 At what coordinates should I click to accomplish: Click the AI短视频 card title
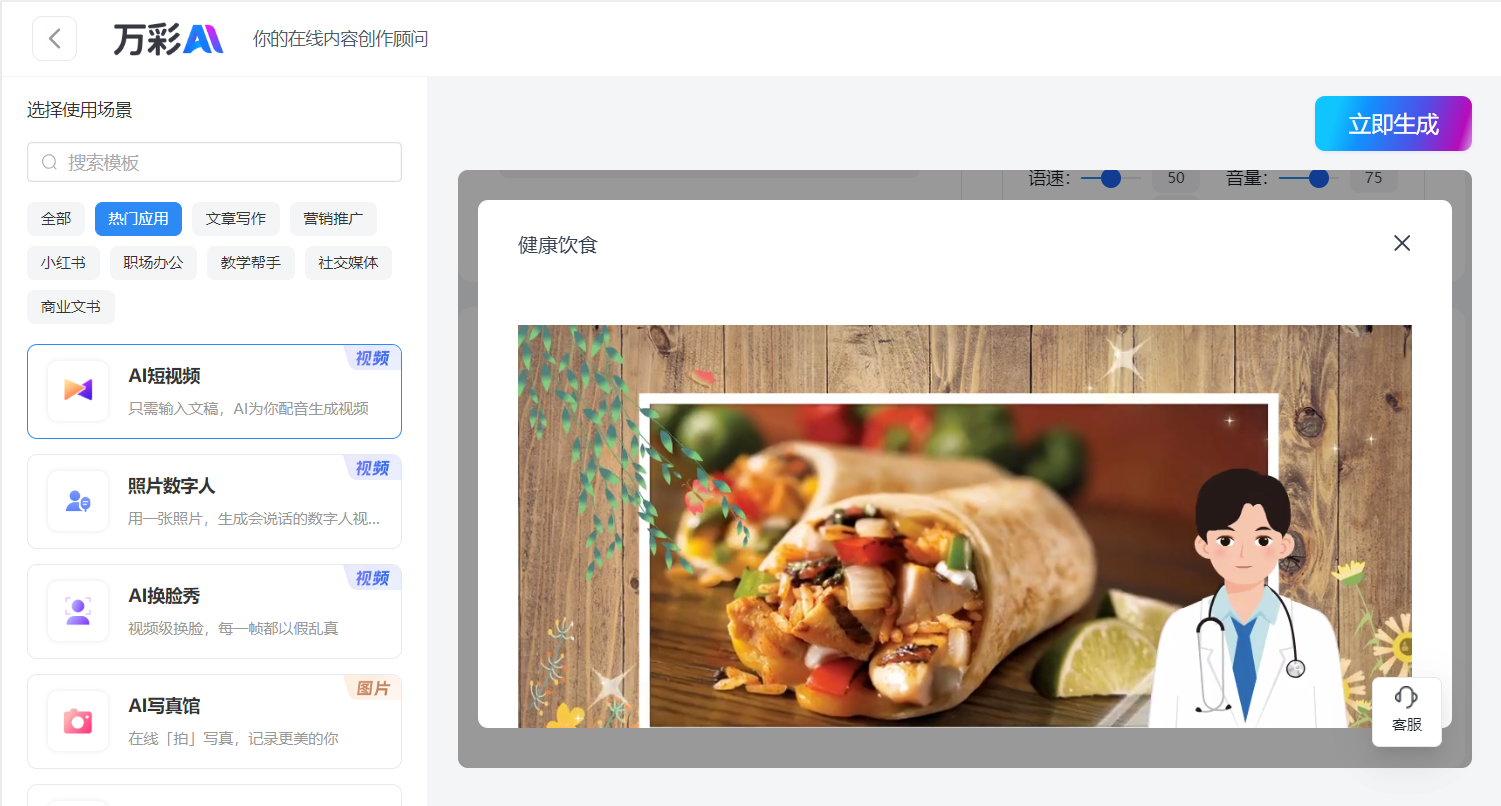[164, 376]
